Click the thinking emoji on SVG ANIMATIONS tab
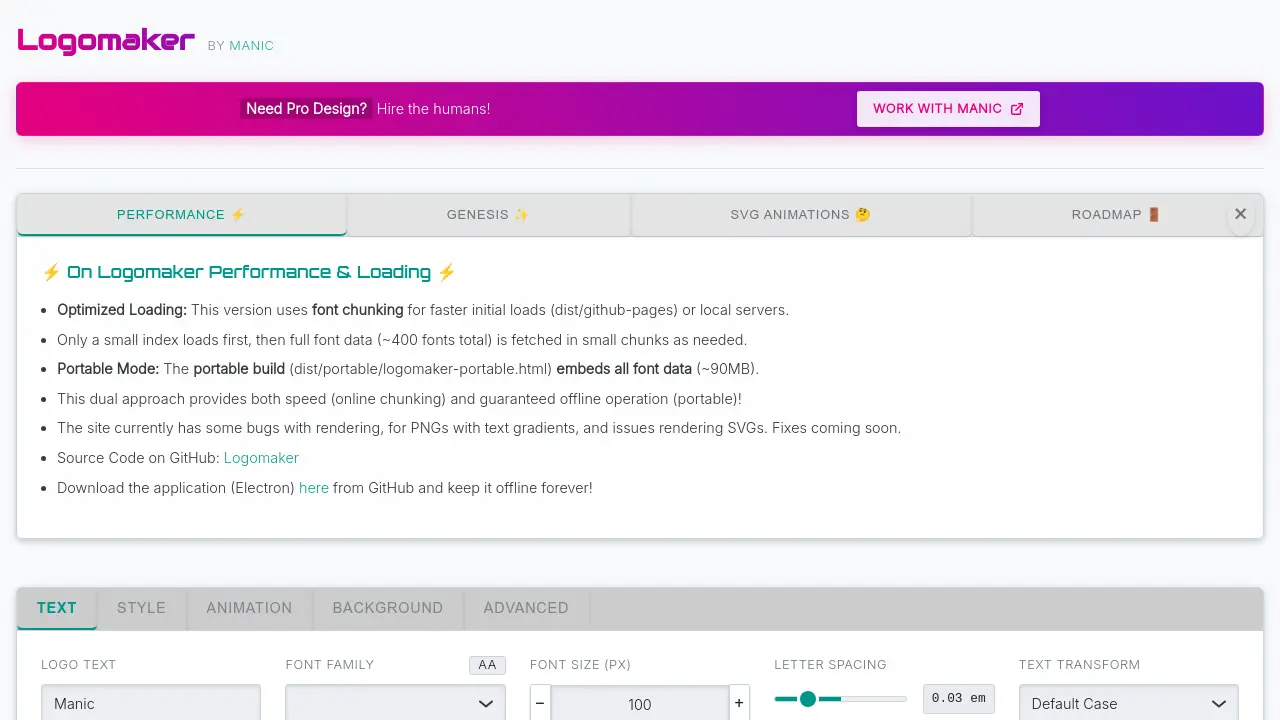Screen dimensions: 1280x720 coord(864,214)
